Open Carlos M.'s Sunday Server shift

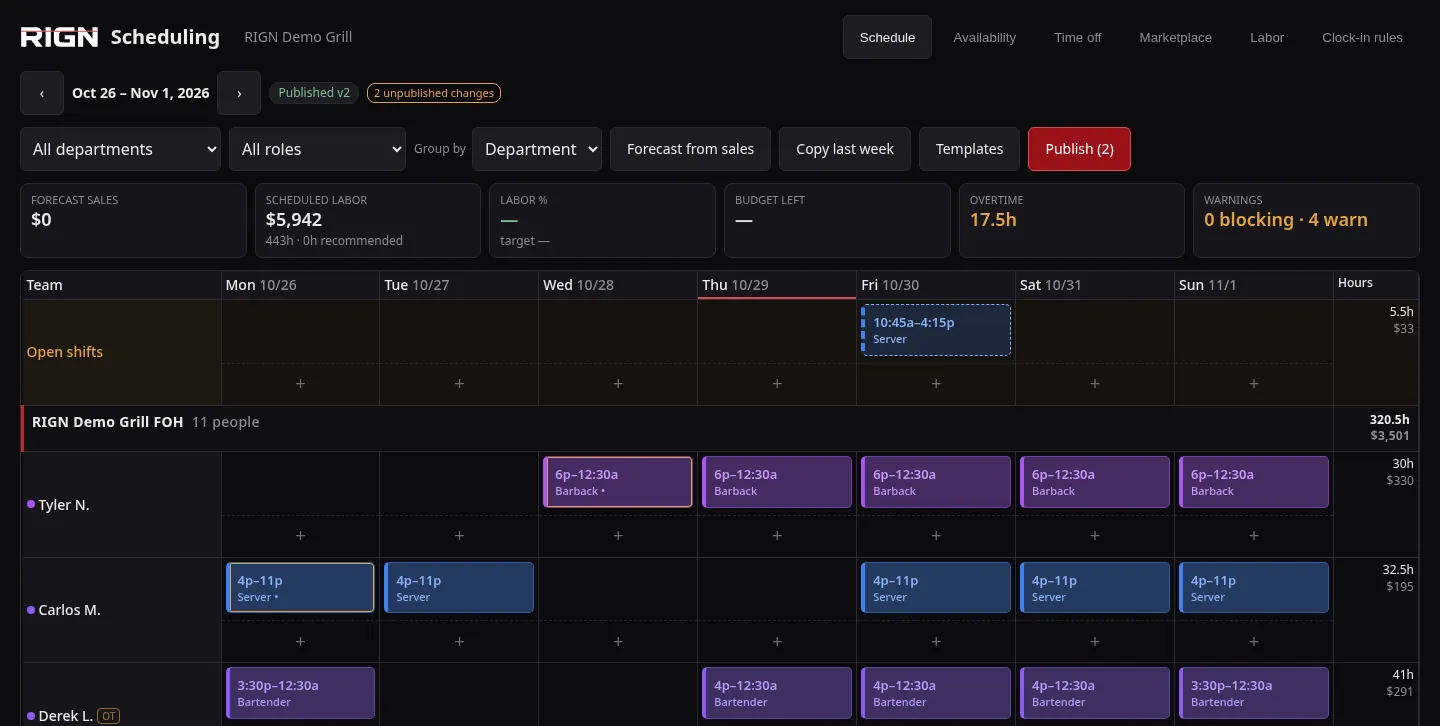coord(1254,587)
